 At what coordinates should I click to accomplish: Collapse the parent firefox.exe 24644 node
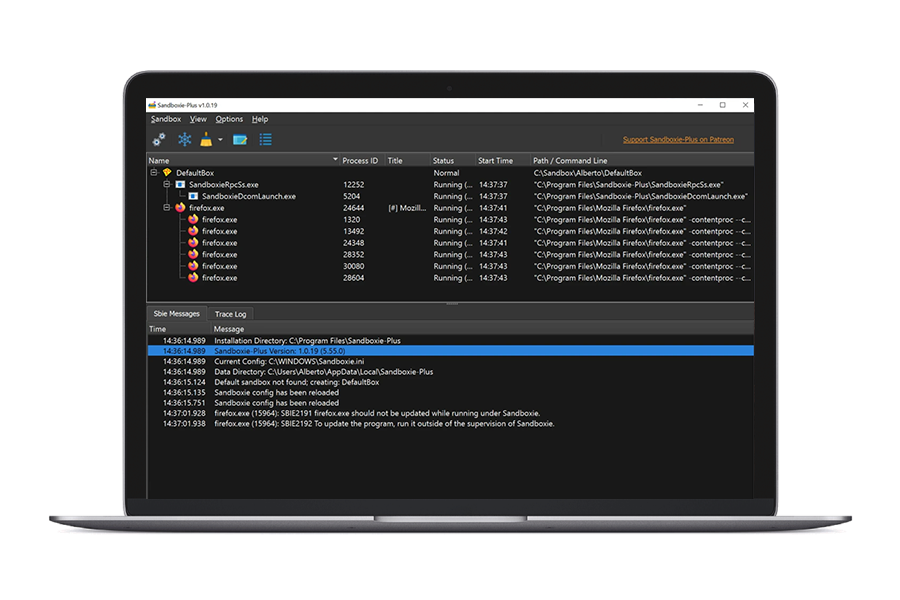coord(167,207)
